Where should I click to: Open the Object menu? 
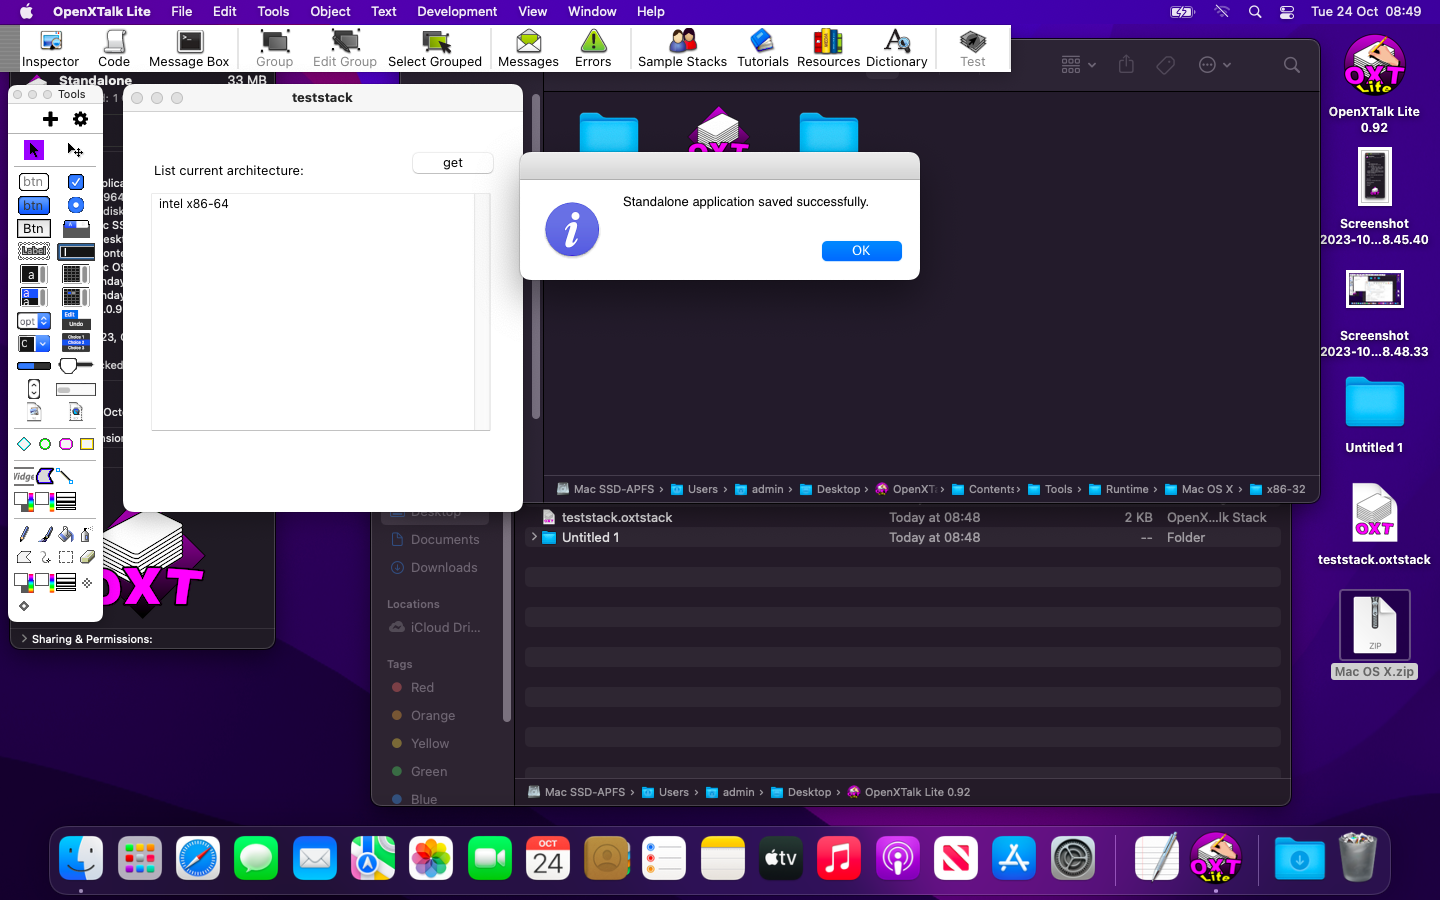(x=330, y=12)
